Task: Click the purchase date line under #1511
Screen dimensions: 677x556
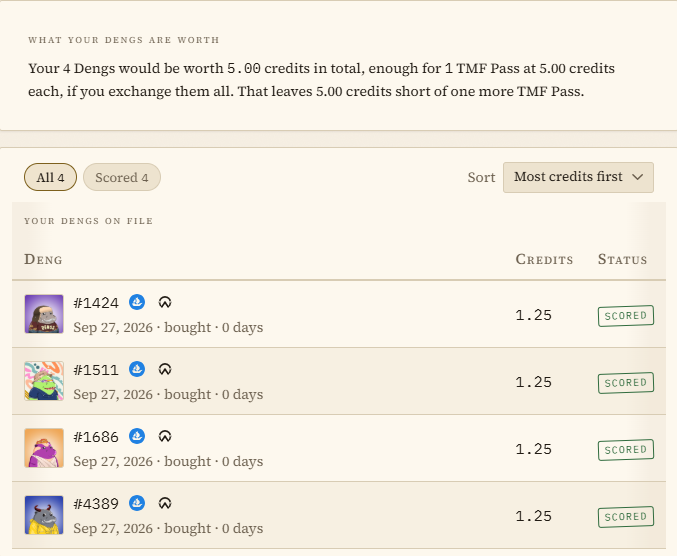Action: [x=168, y=394]
